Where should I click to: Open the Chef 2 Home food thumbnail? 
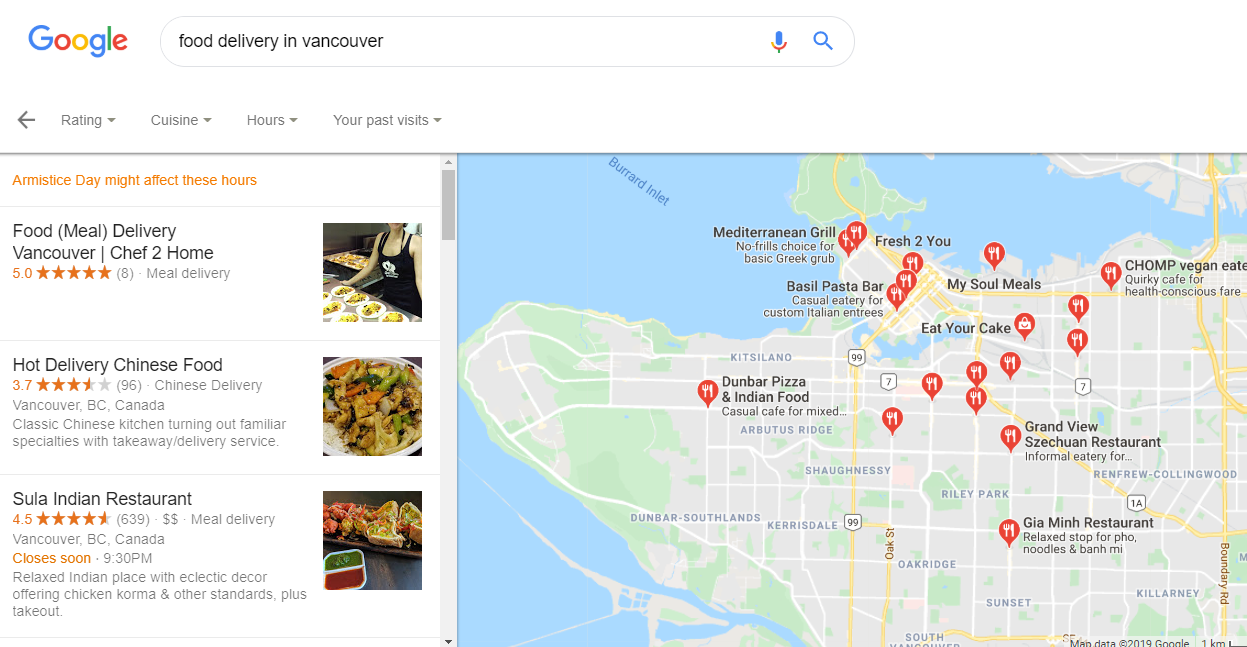(372, 272)
